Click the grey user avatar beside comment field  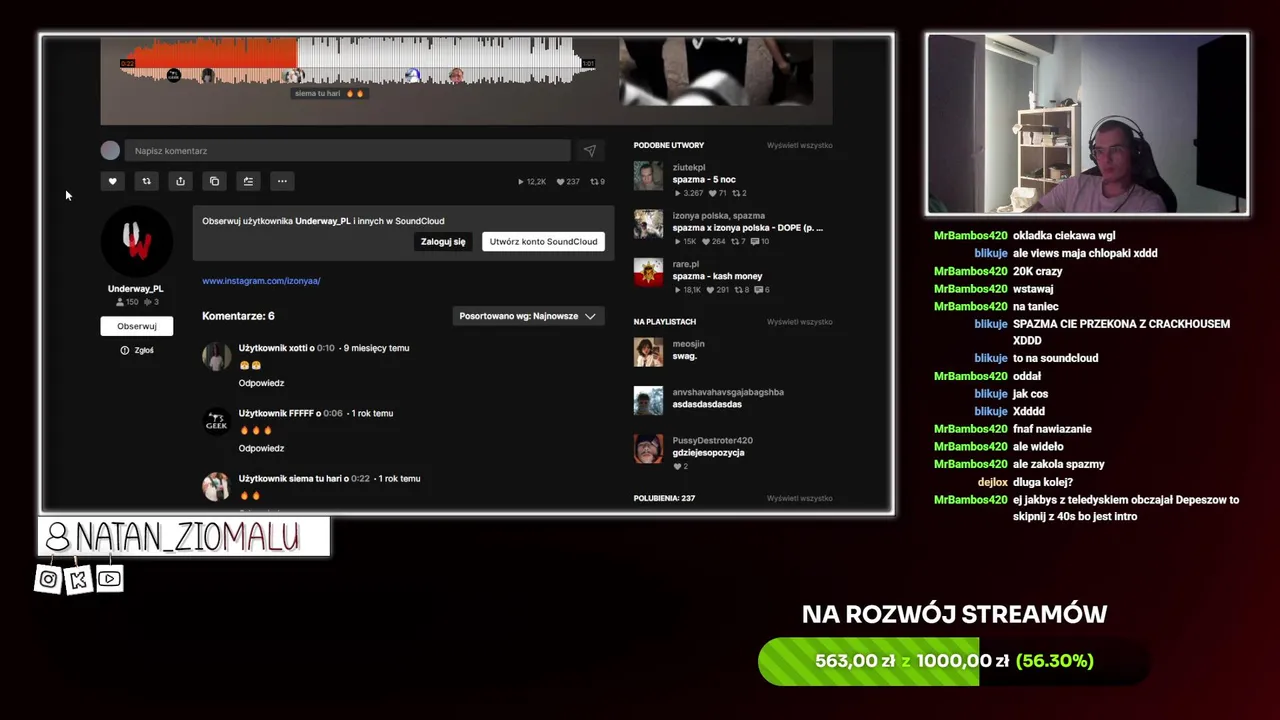[x=110, y=150]
